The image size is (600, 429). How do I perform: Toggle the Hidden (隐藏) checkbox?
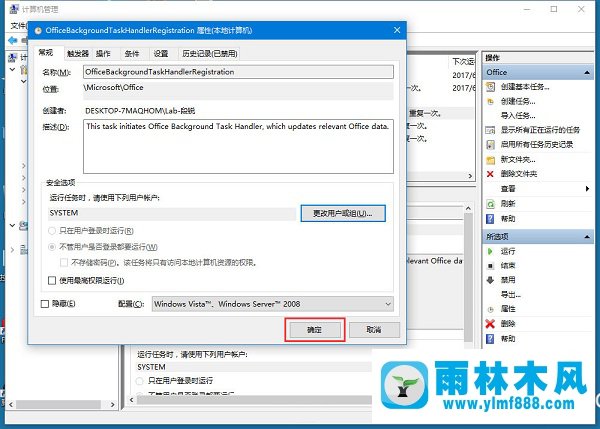[x=45, y=304]
